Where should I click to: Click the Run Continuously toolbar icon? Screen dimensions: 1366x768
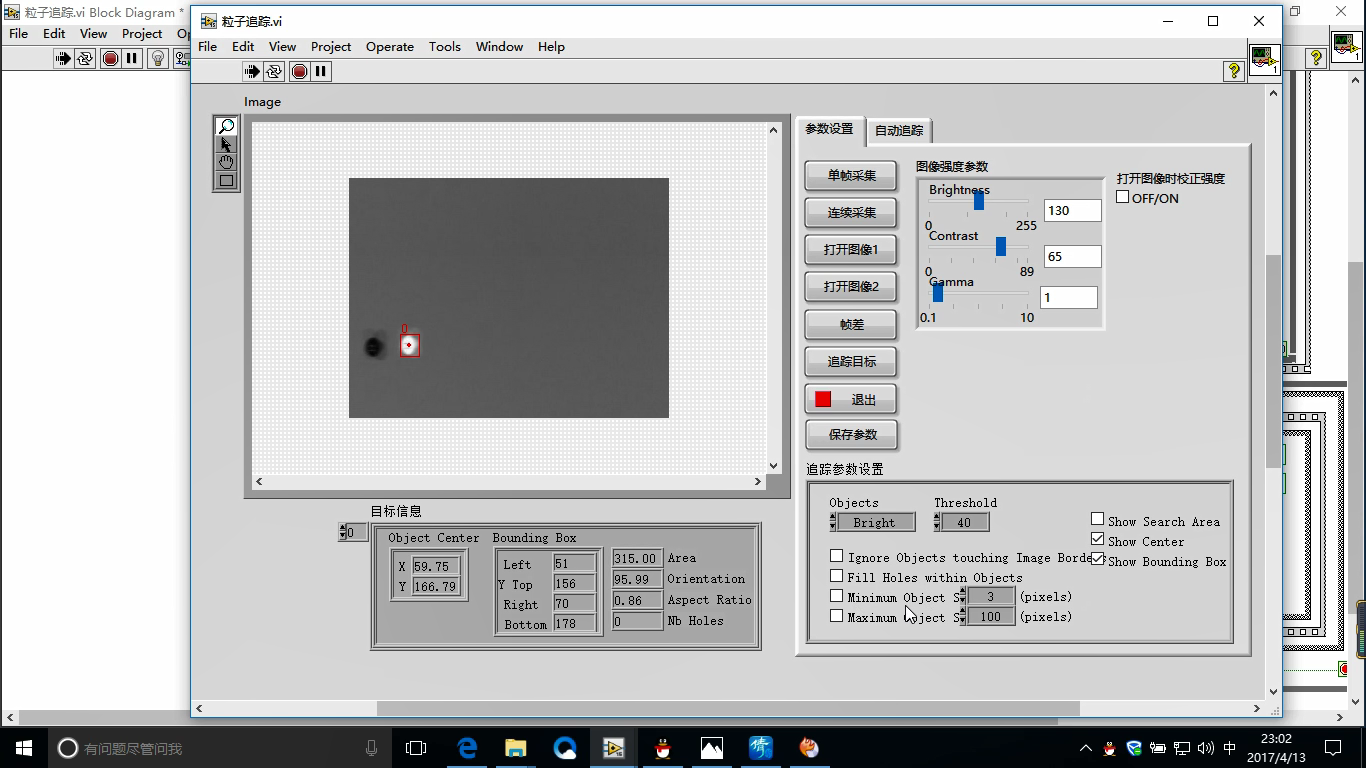(x=274, y=71)
